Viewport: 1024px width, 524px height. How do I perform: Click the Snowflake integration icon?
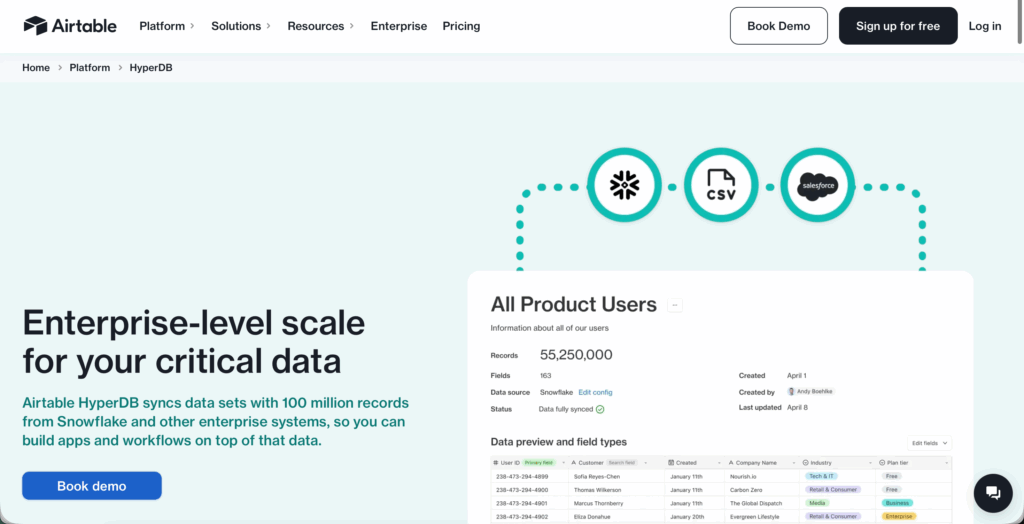tap(626, 186)
